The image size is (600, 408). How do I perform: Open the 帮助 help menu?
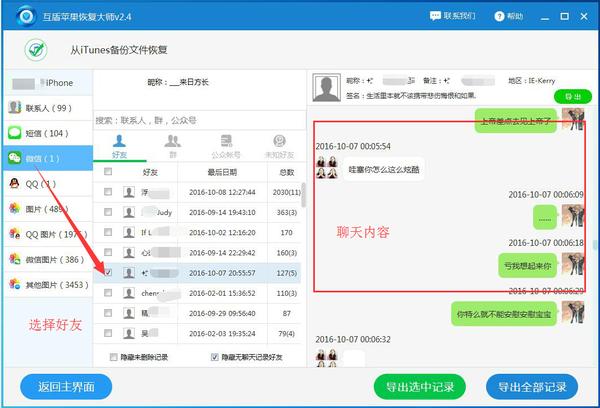[x=509, y=16]
